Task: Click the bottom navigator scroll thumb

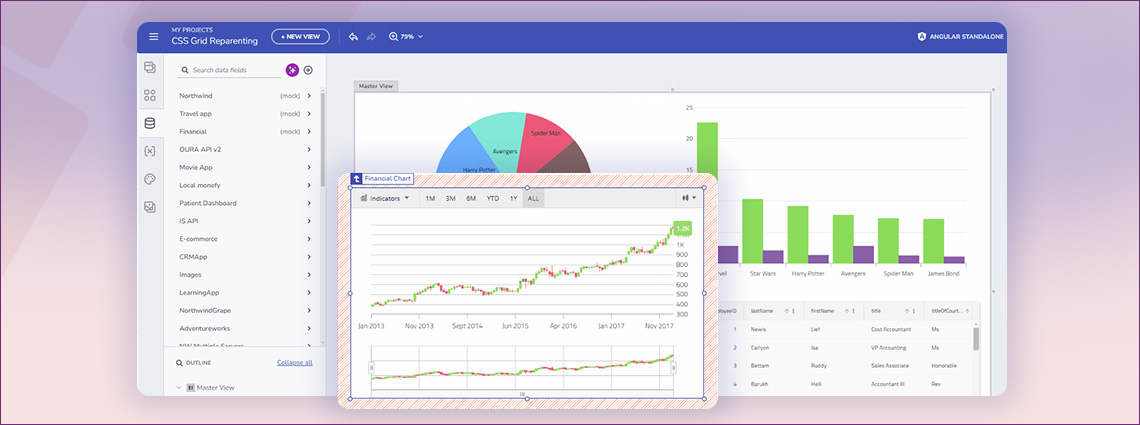Action: point(522,394)
